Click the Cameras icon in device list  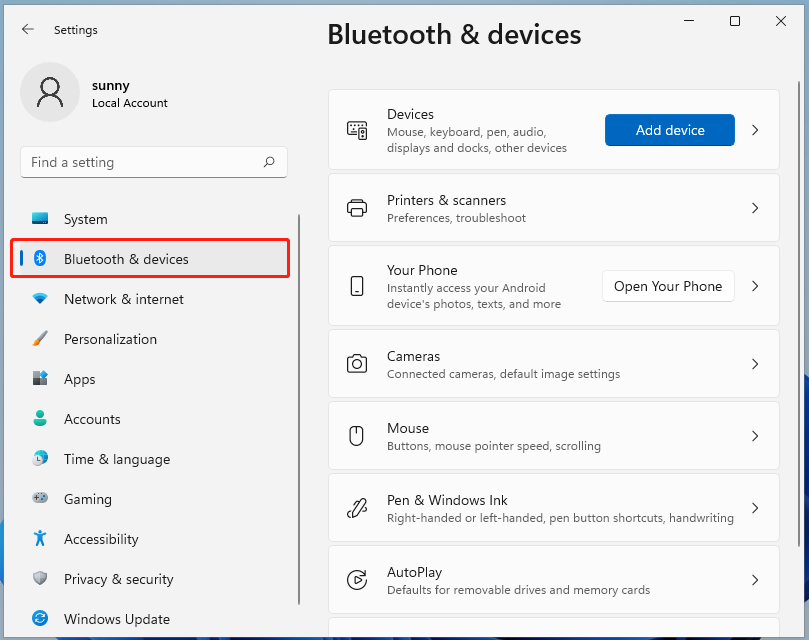(357, 364)
